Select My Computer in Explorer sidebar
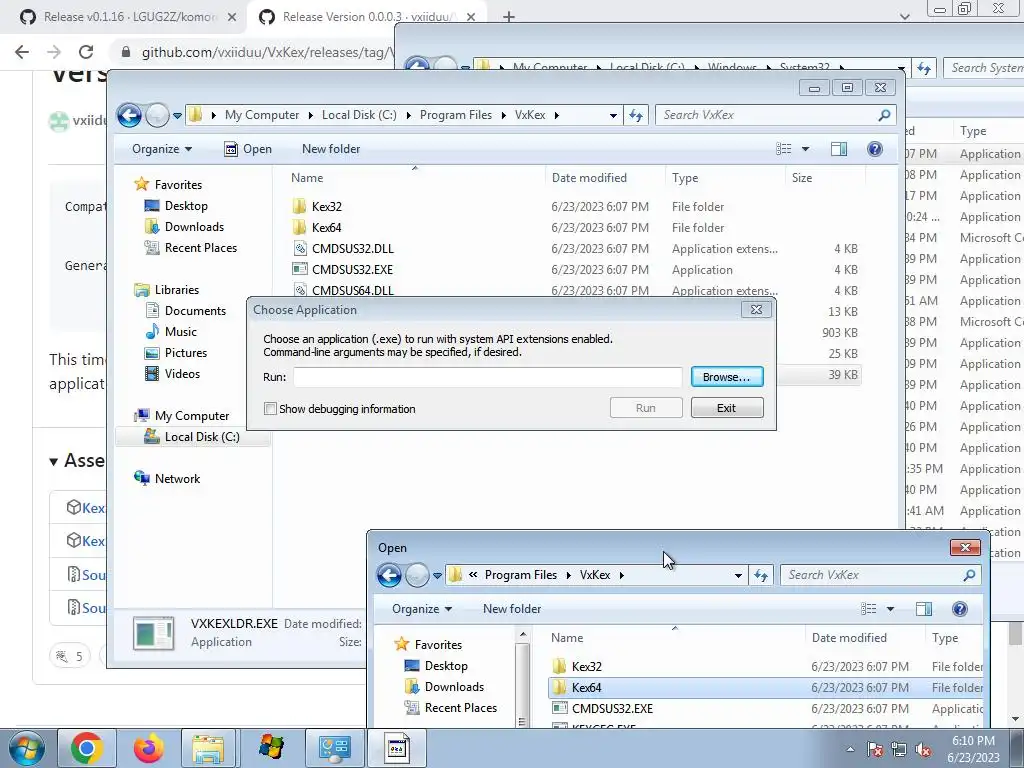This screenshot has width=1024, height=768. (x=191, y=416)
